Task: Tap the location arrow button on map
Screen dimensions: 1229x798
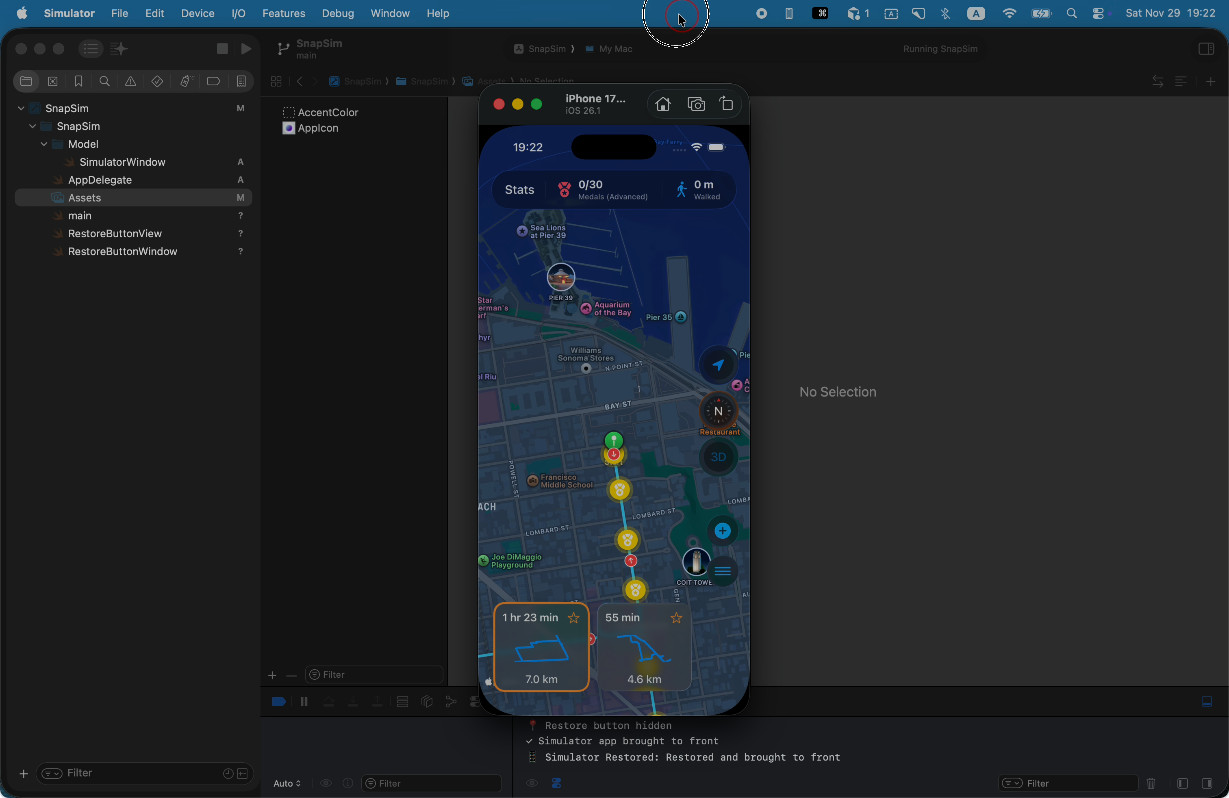Action: pos(718,365)
